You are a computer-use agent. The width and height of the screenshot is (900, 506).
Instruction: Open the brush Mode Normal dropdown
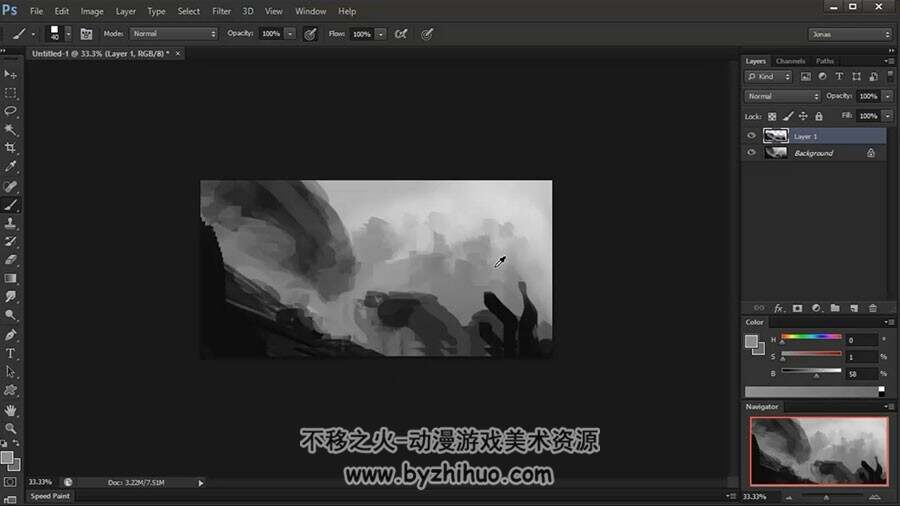pos(174,34)
